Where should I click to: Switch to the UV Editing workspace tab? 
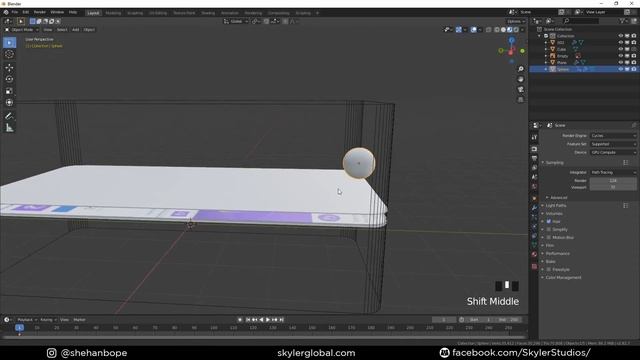[x=158, y=13]
